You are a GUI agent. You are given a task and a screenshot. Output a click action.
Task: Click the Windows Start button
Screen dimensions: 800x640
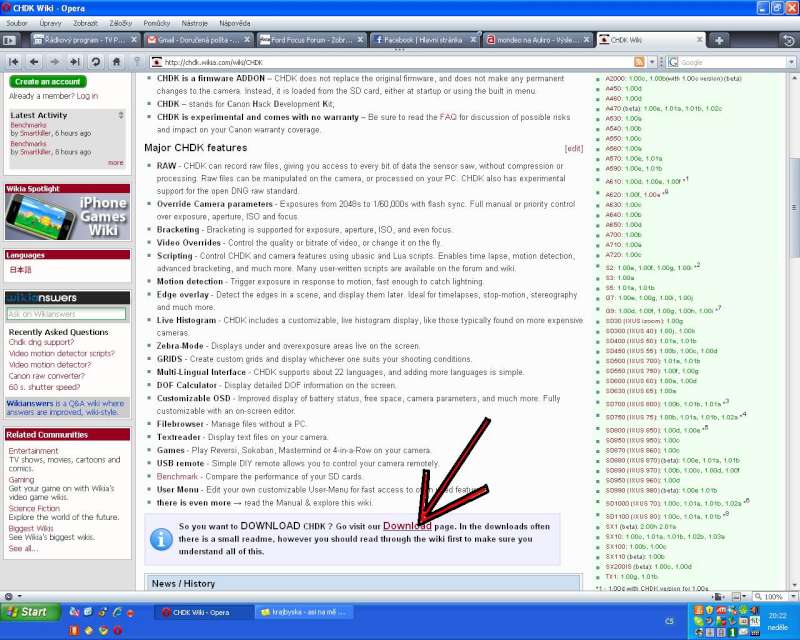pyautogui.click(x=28, y=612)
